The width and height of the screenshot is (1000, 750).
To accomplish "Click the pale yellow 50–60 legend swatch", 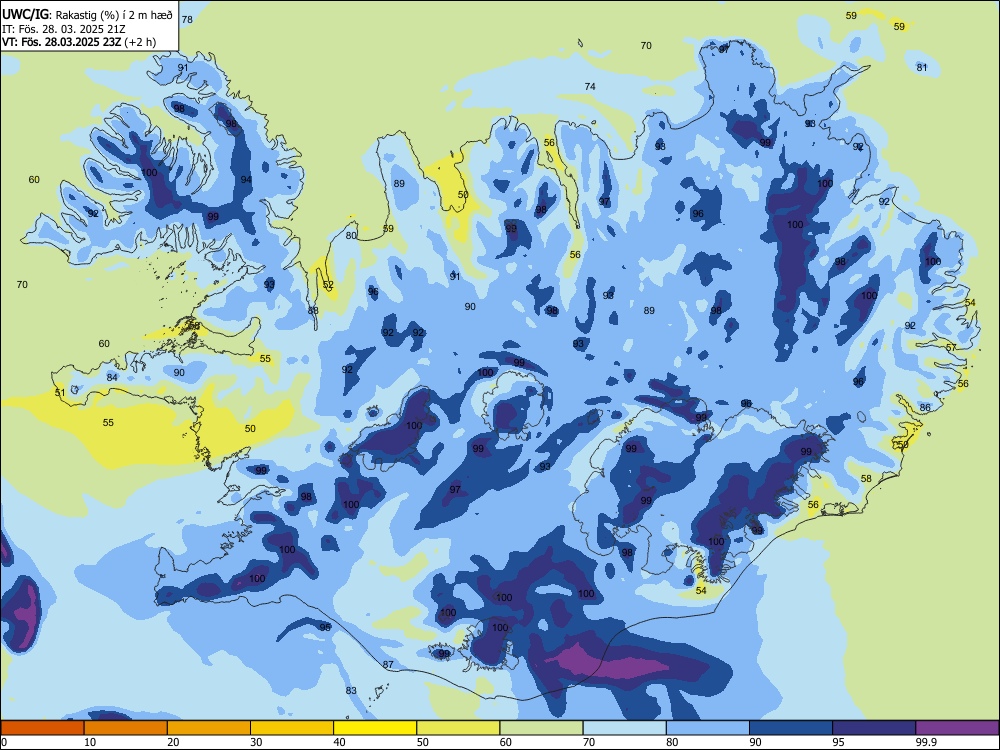I will pyautogui.click(x=458, y=728).
